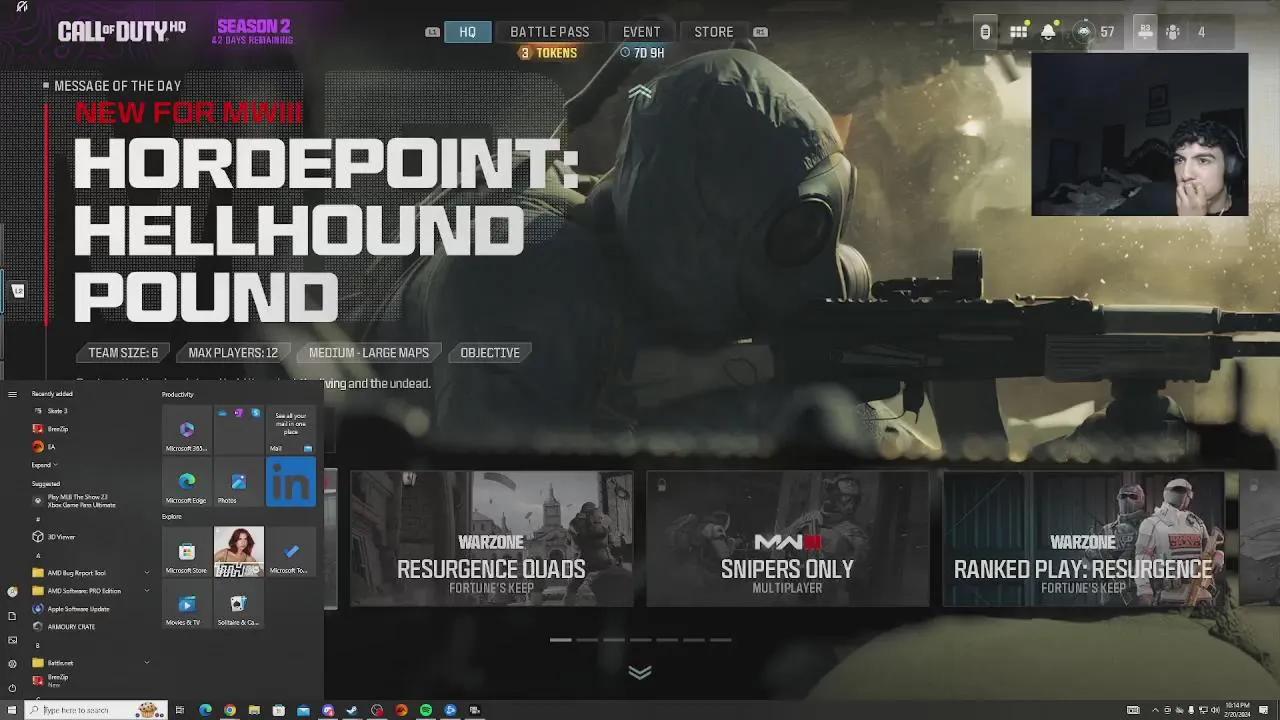Open Google Chrome from the taskbar
Viewport: 1280px width, 720px height.
(230, 710)
